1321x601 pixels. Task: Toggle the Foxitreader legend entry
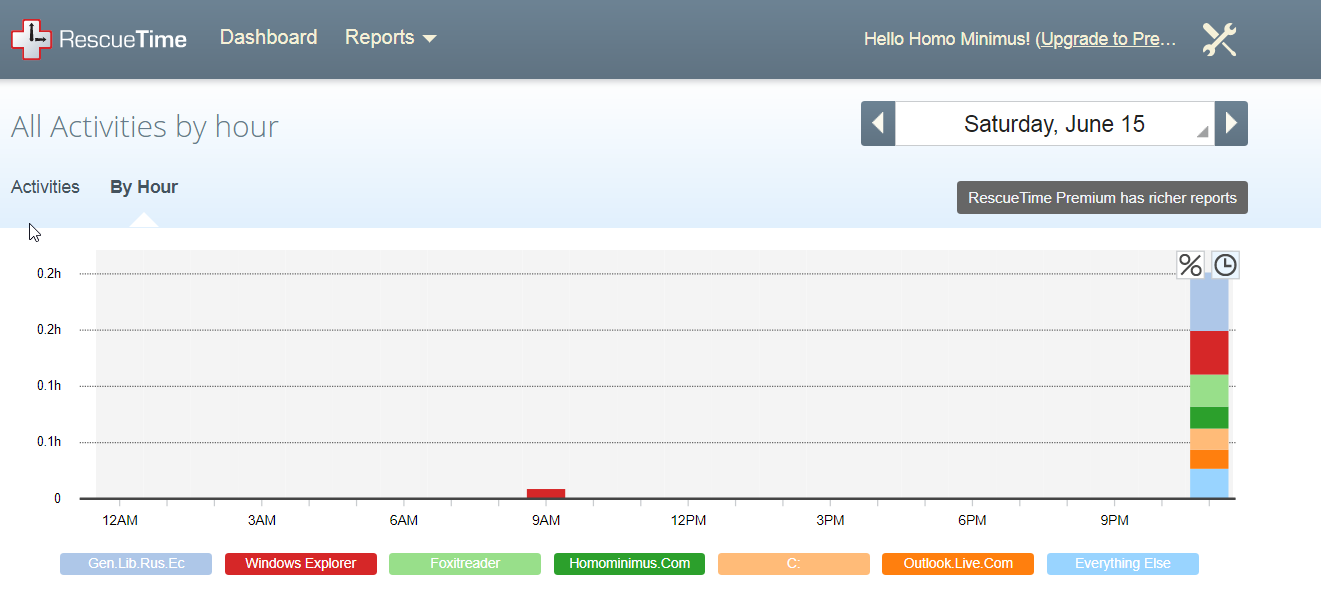click(465, 564)
